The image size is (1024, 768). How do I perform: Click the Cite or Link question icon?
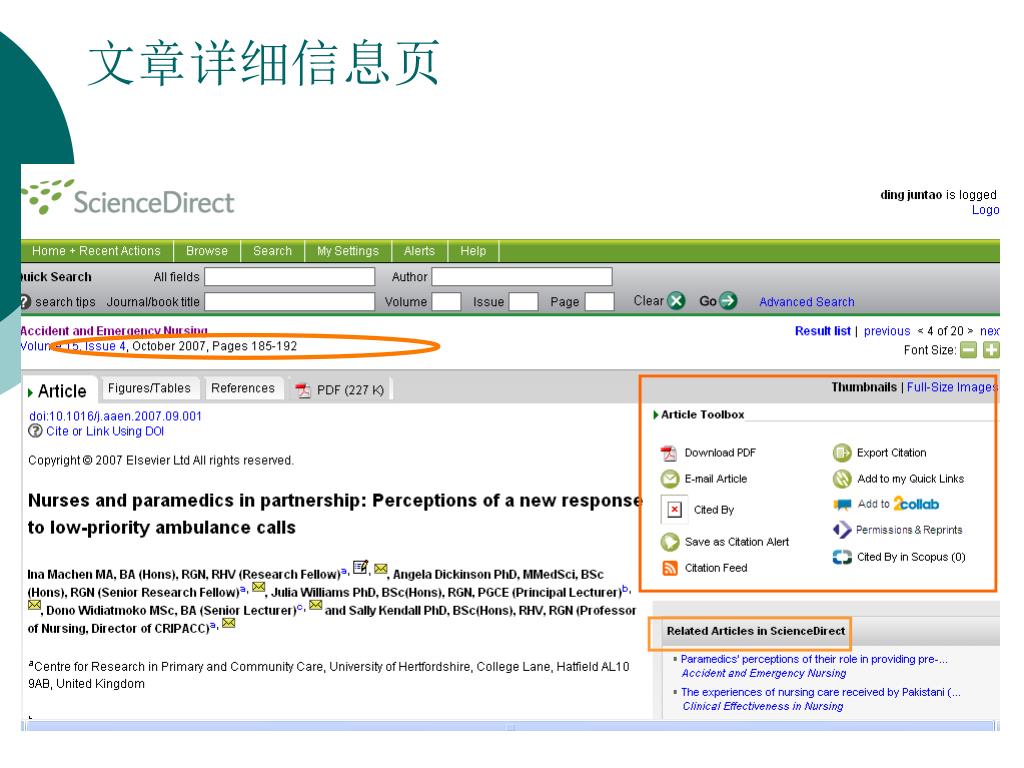(35, 431)
